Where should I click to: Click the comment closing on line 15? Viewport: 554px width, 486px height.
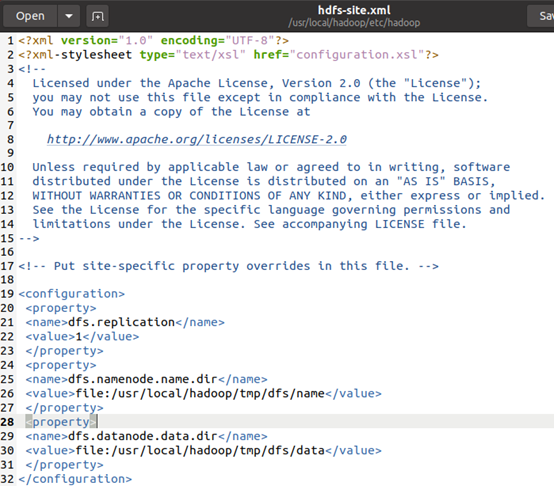pyautogui.click(x=29, y=239)
